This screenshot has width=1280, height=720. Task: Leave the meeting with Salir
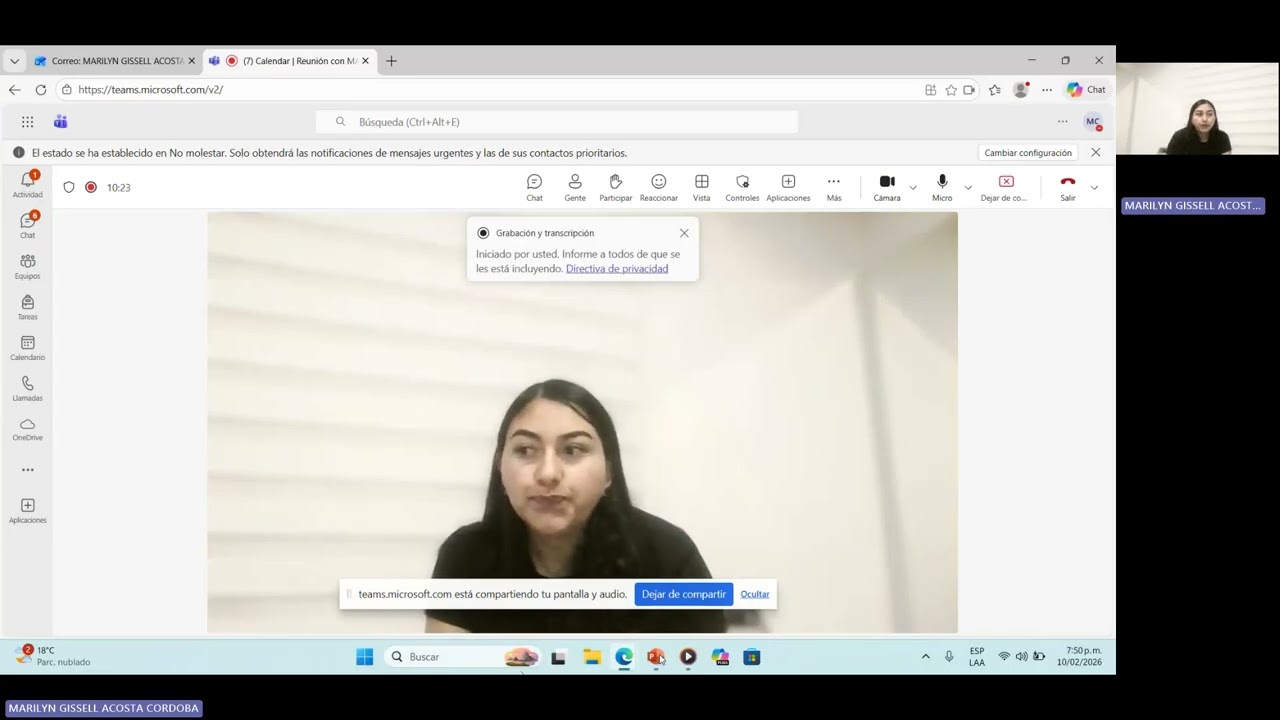point(1068,187)
